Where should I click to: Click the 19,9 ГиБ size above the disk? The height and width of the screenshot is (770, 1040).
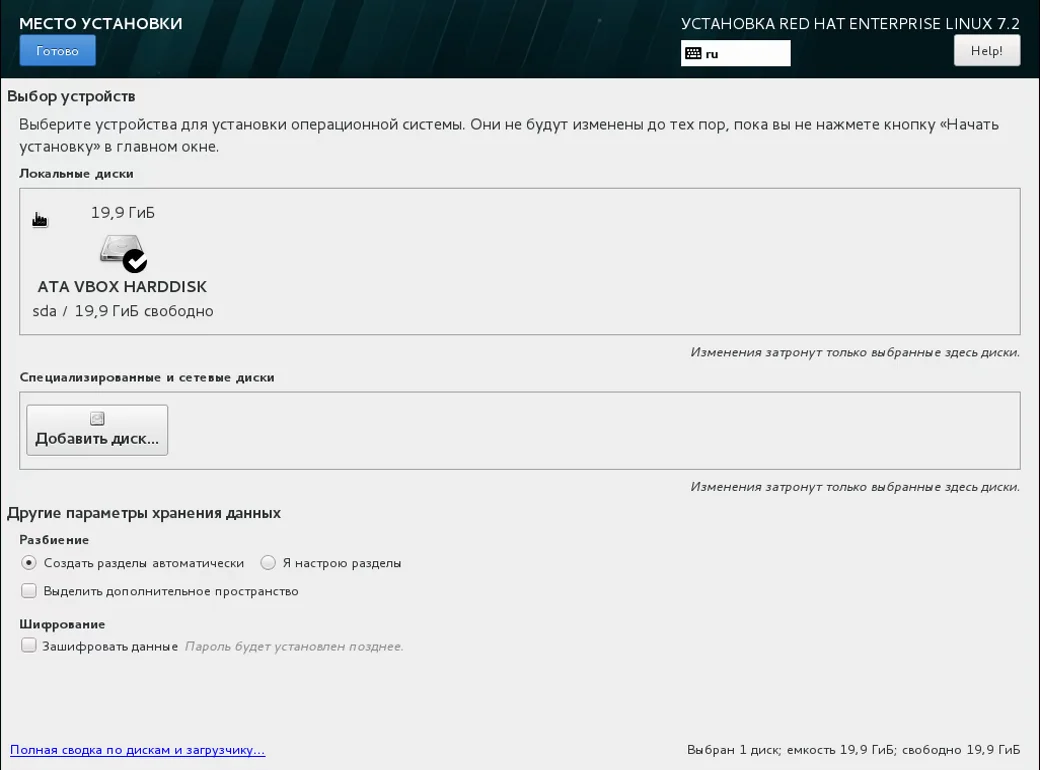(x=123, y=213)
